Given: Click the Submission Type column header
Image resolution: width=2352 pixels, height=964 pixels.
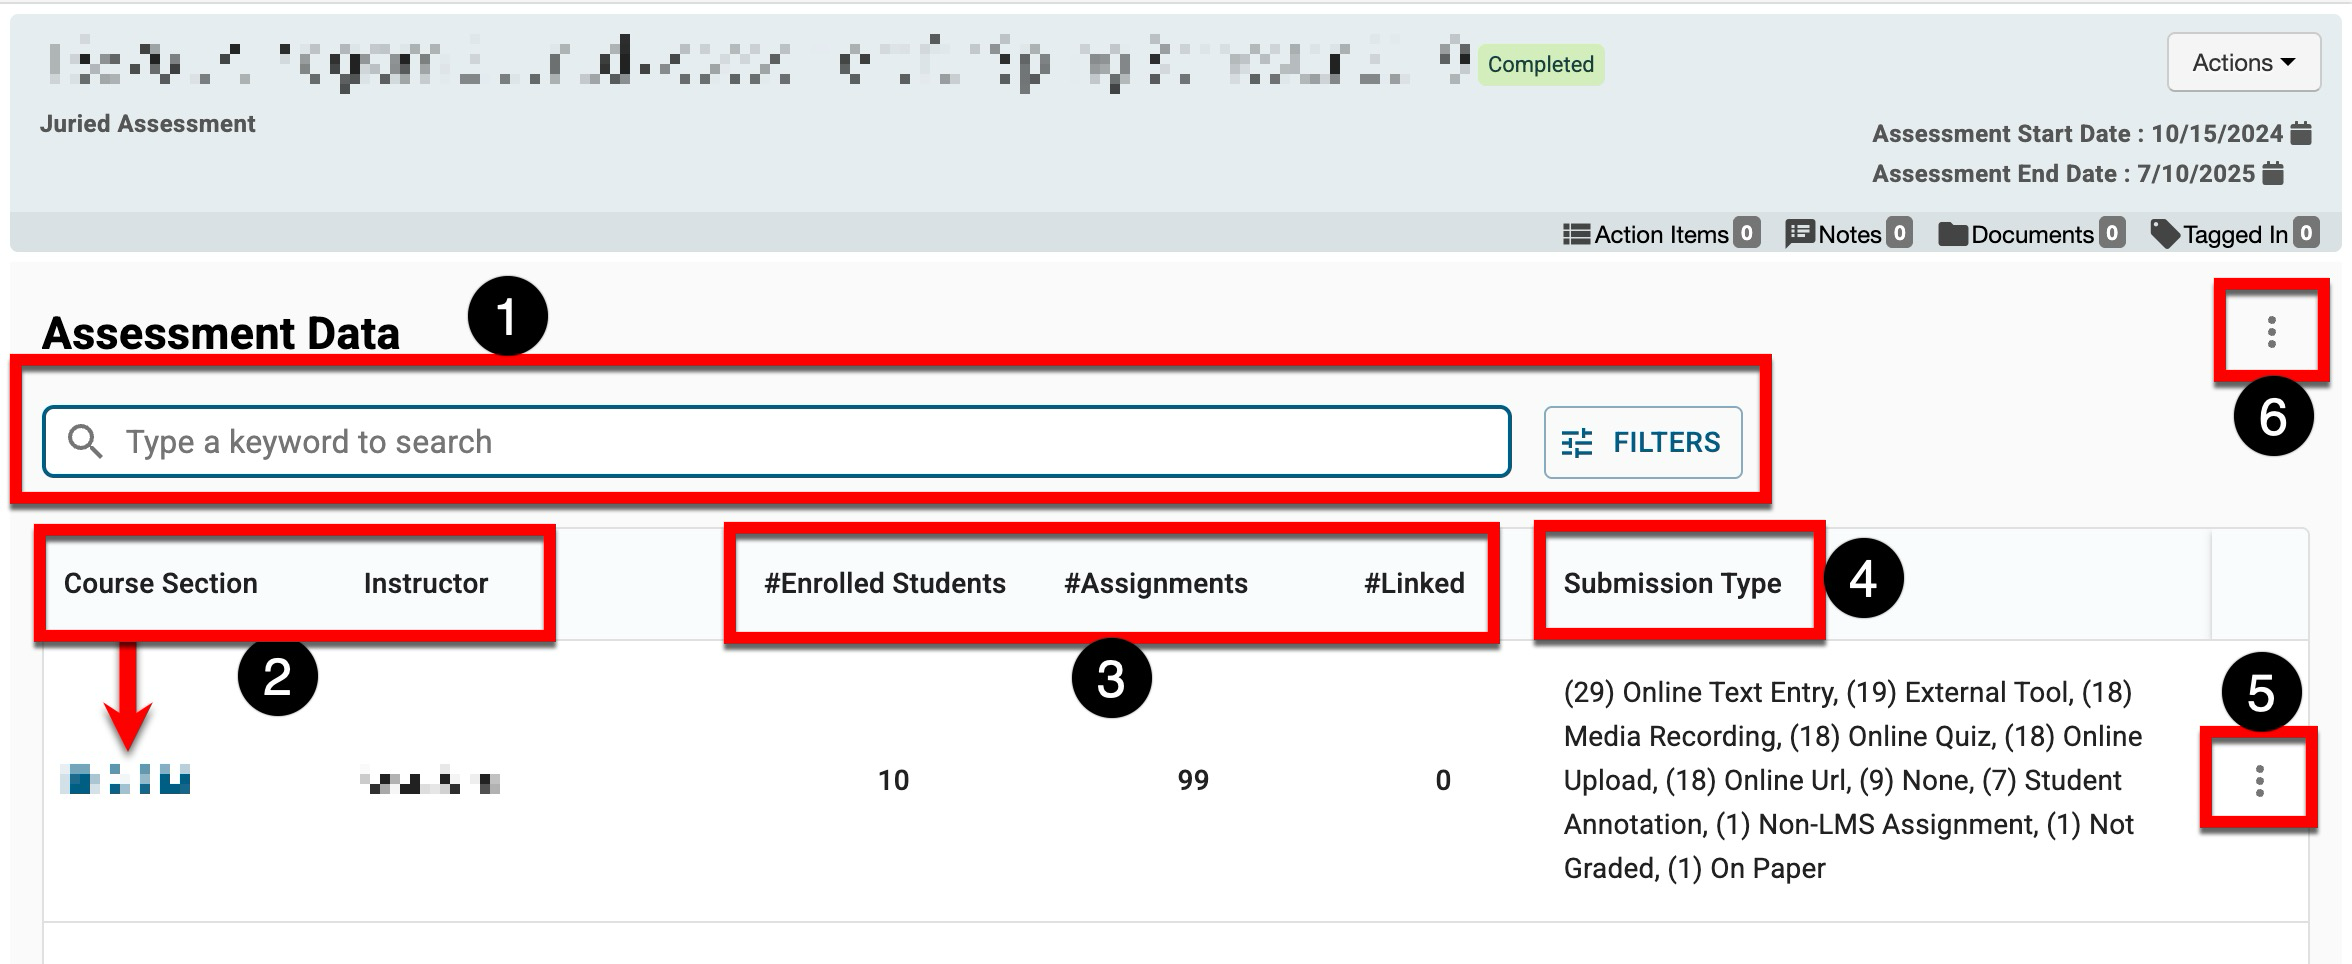Looking at the screenshot, I should coord(1672,583).
